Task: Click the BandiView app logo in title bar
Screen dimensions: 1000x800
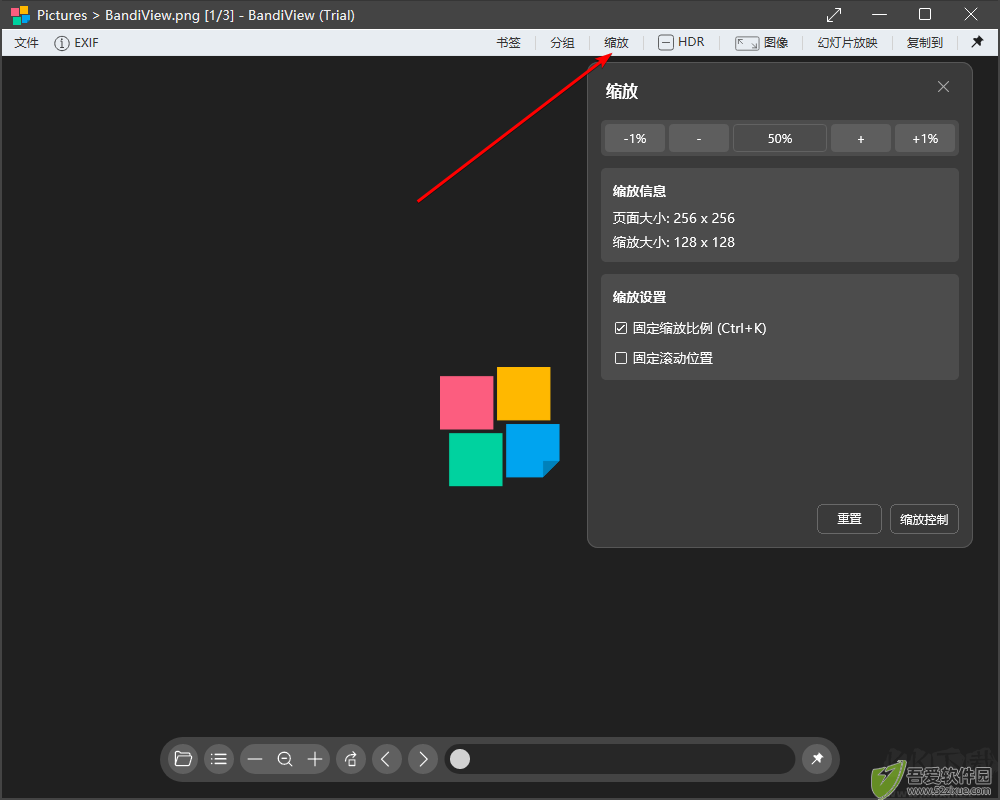Action: [x=20, y=15]
